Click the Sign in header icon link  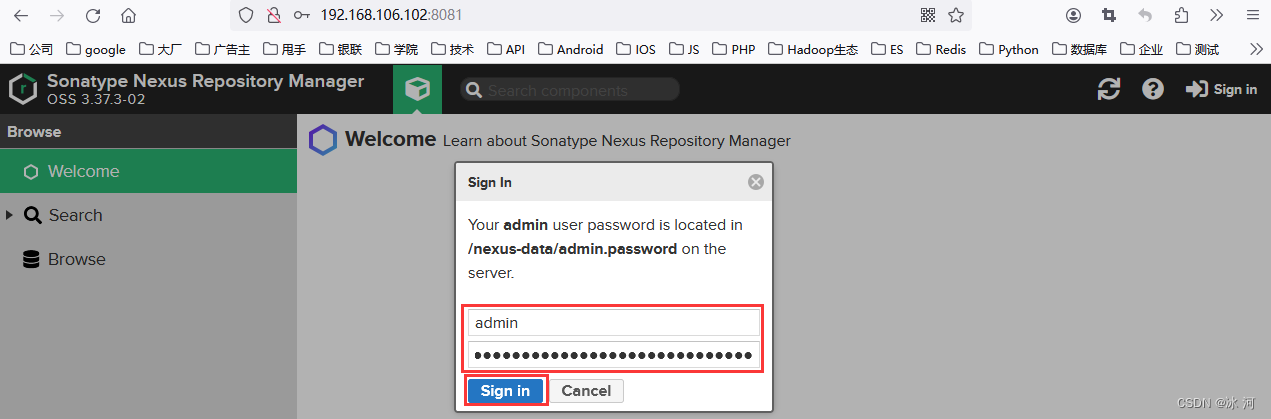(1221, 89)
